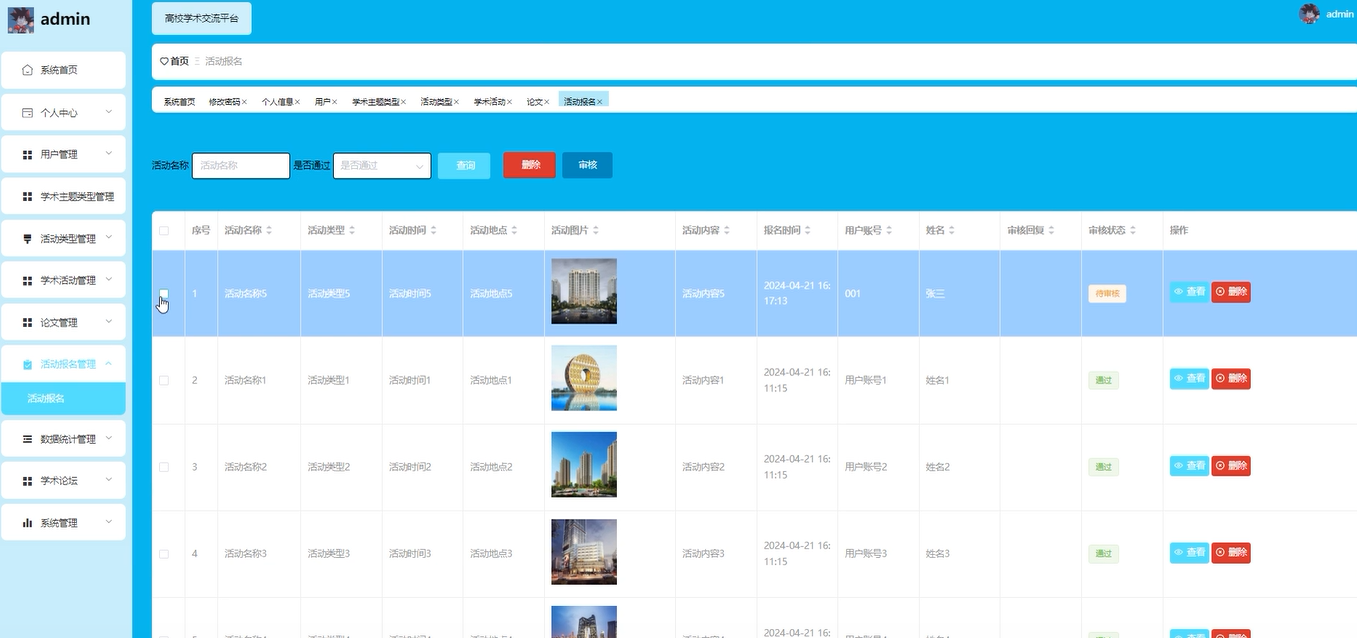The height and width of the screenshot is (638, 1357).
Task: Check the row checkbox for 活动名称2
Action: click(164, 467)
